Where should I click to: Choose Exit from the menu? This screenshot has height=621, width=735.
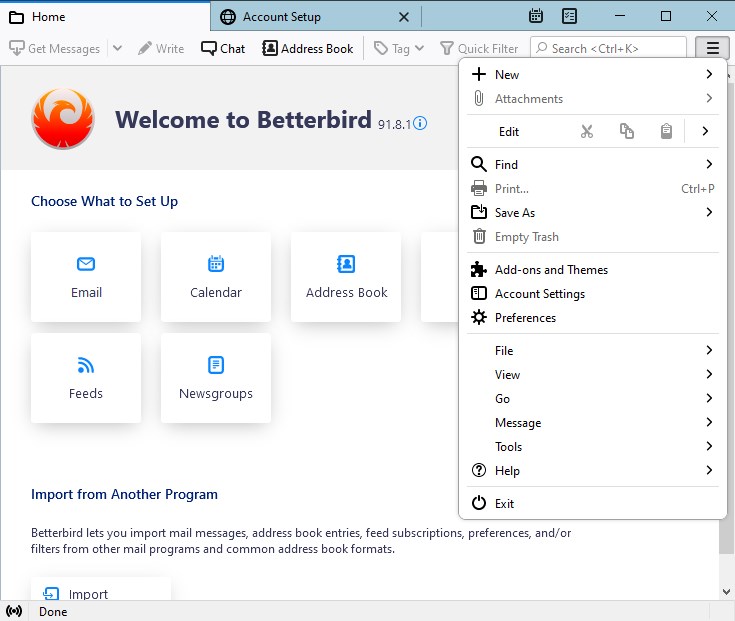pos(592,503)
